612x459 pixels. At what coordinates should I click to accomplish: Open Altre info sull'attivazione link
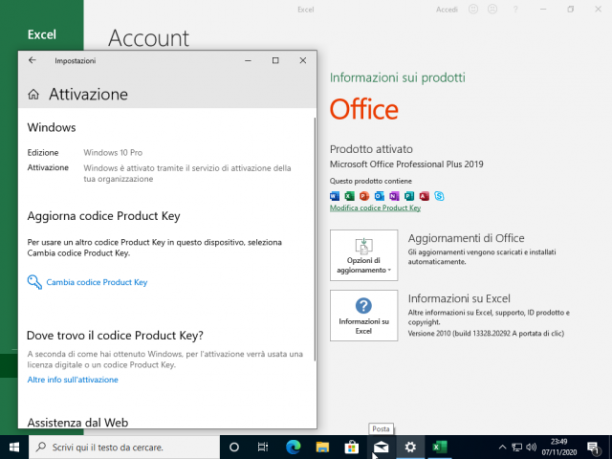point(73,380)
